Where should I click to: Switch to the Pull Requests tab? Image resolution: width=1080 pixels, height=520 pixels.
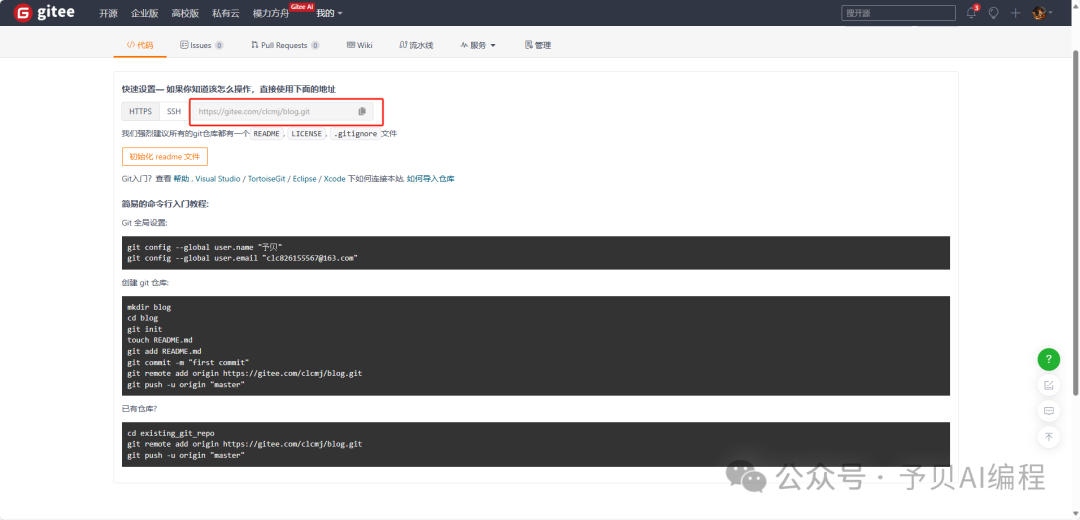pos(285,45)
